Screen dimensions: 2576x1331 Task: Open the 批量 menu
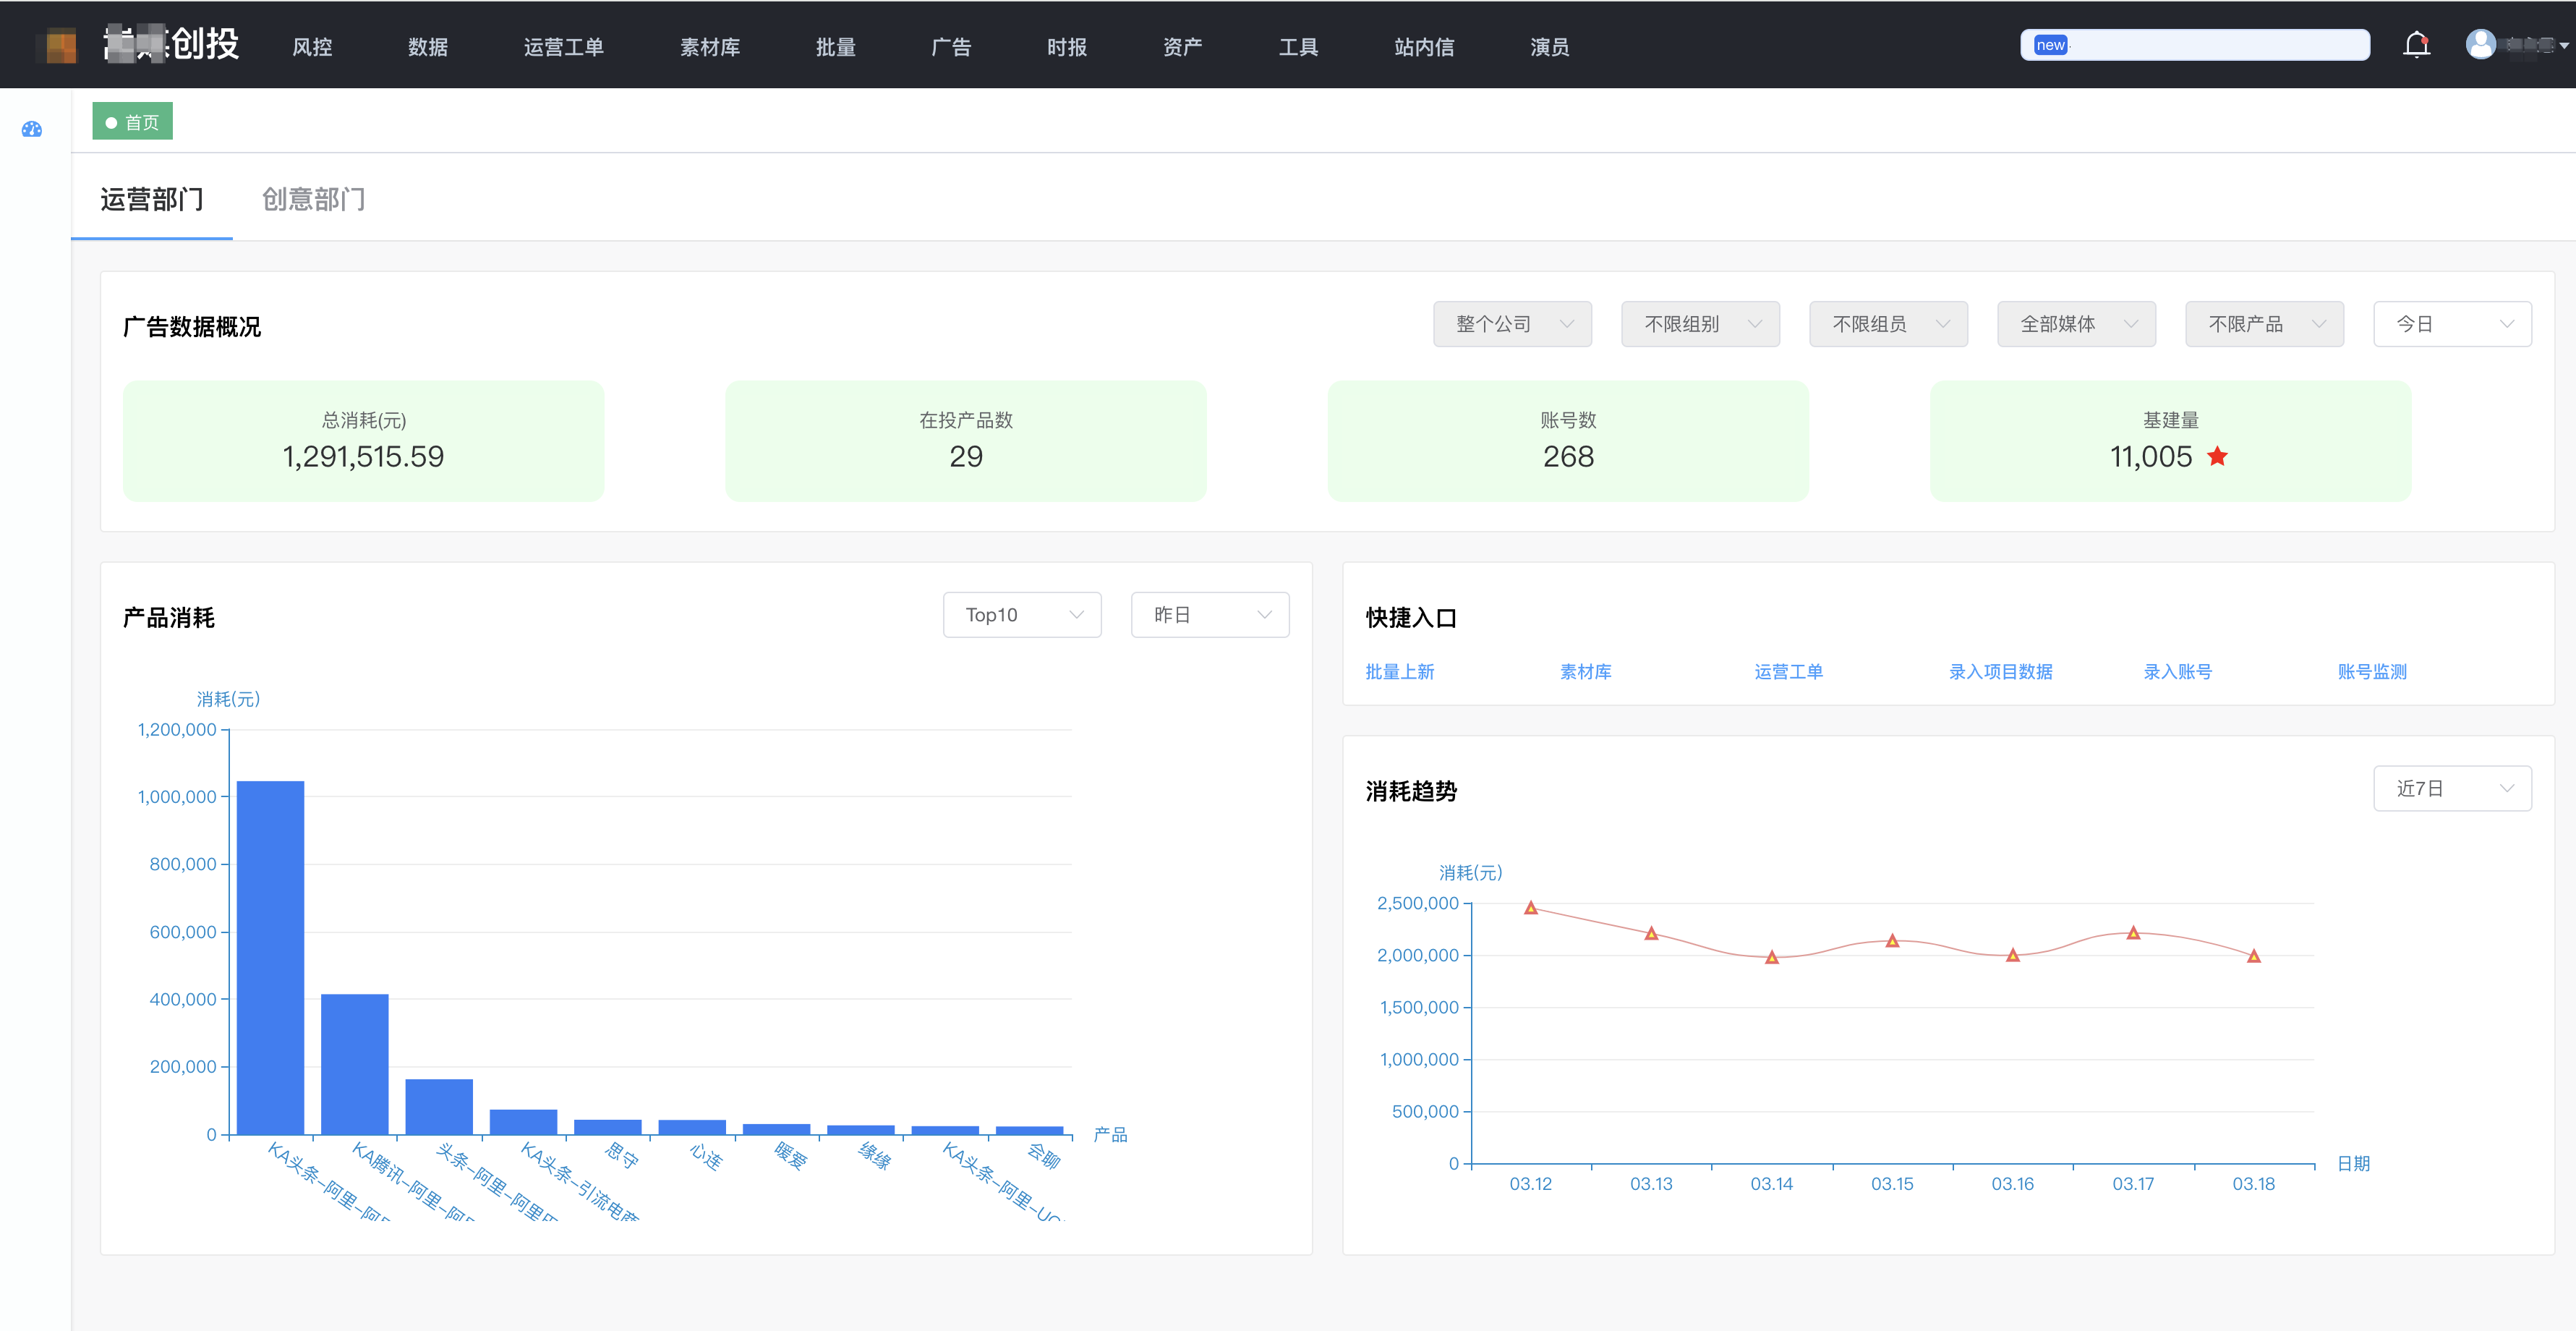(x=836, y=47)
